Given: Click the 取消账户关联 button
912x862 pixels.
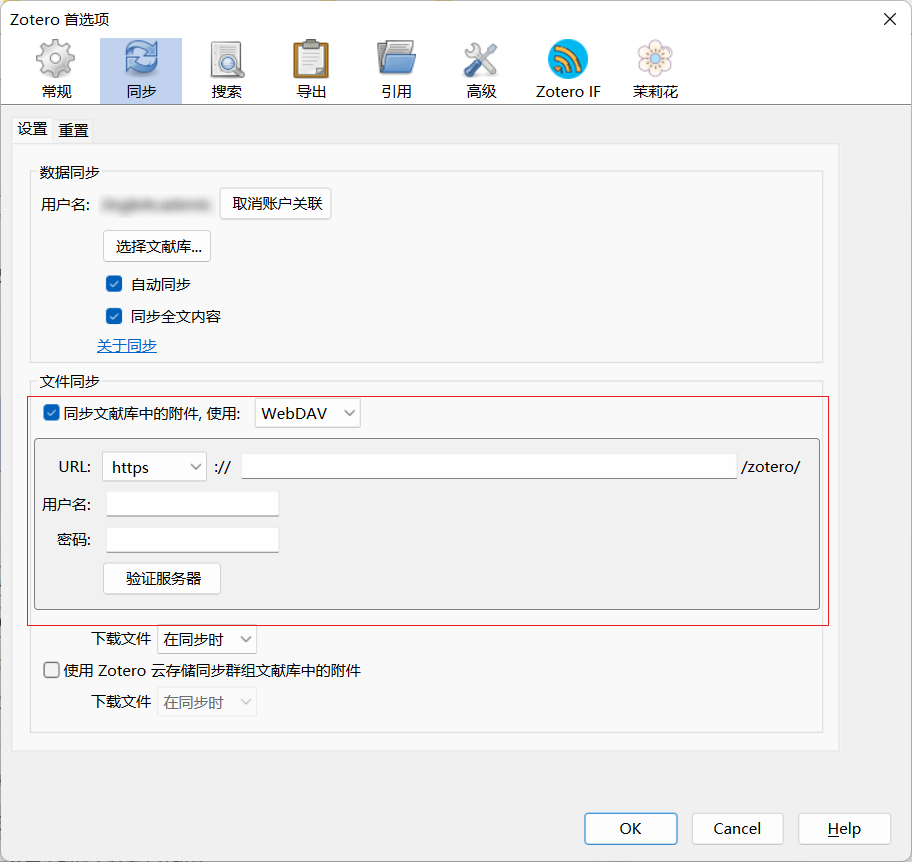Looking at the screenshot, I should pyautogui.click(x=276, y=204).
